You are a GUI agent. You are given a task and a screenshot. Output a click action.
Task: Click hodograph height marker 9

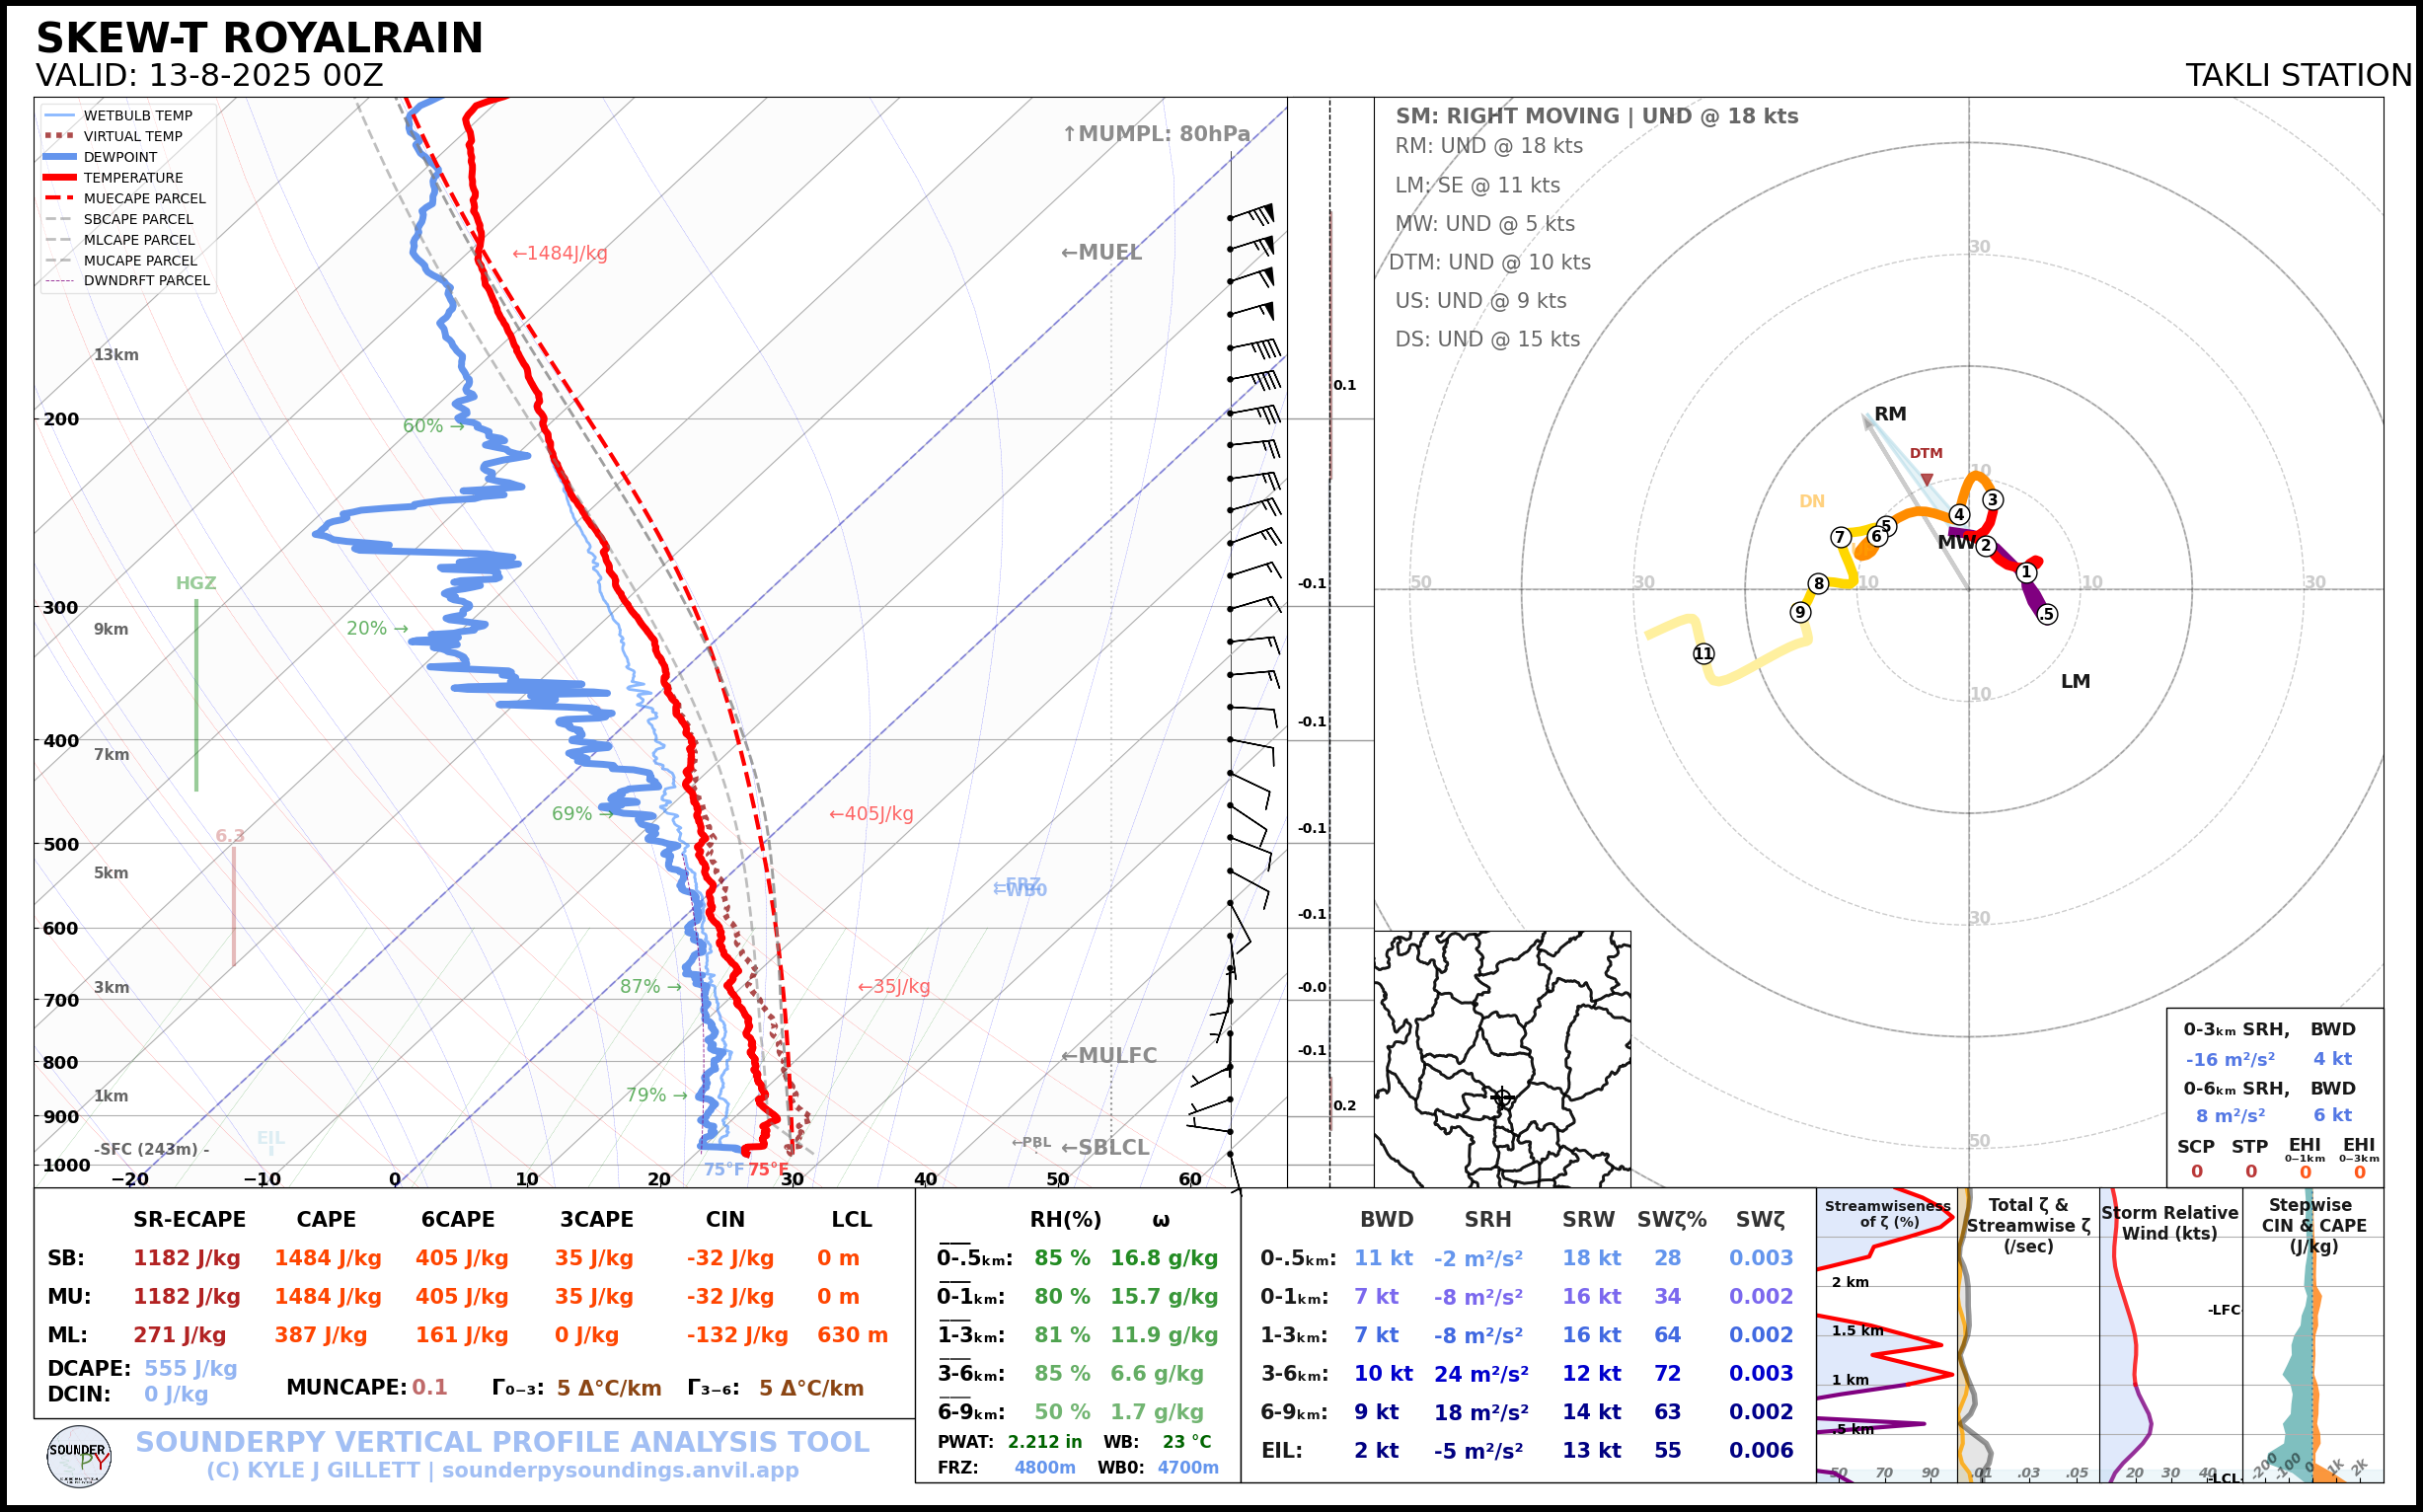click(x=1800, y=612)
